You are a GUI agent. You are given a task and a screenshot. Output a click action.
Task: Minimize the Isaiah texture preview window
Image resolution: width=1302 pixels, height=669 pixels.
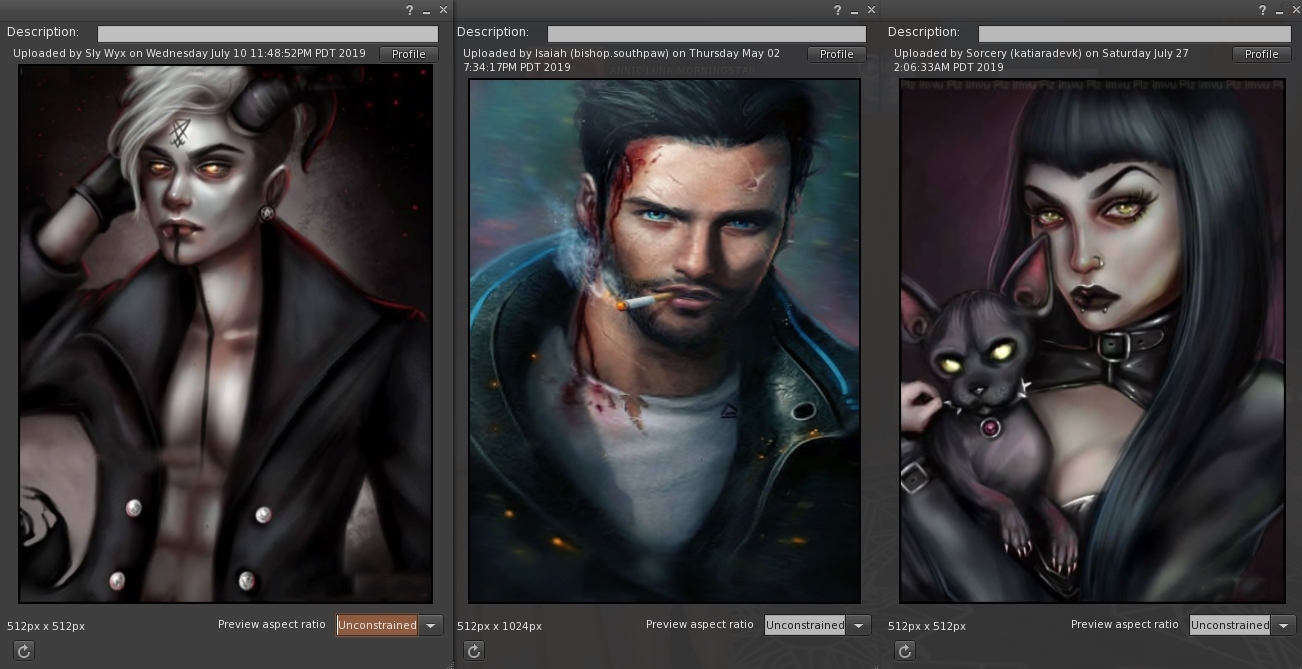(x=855, y=10)
